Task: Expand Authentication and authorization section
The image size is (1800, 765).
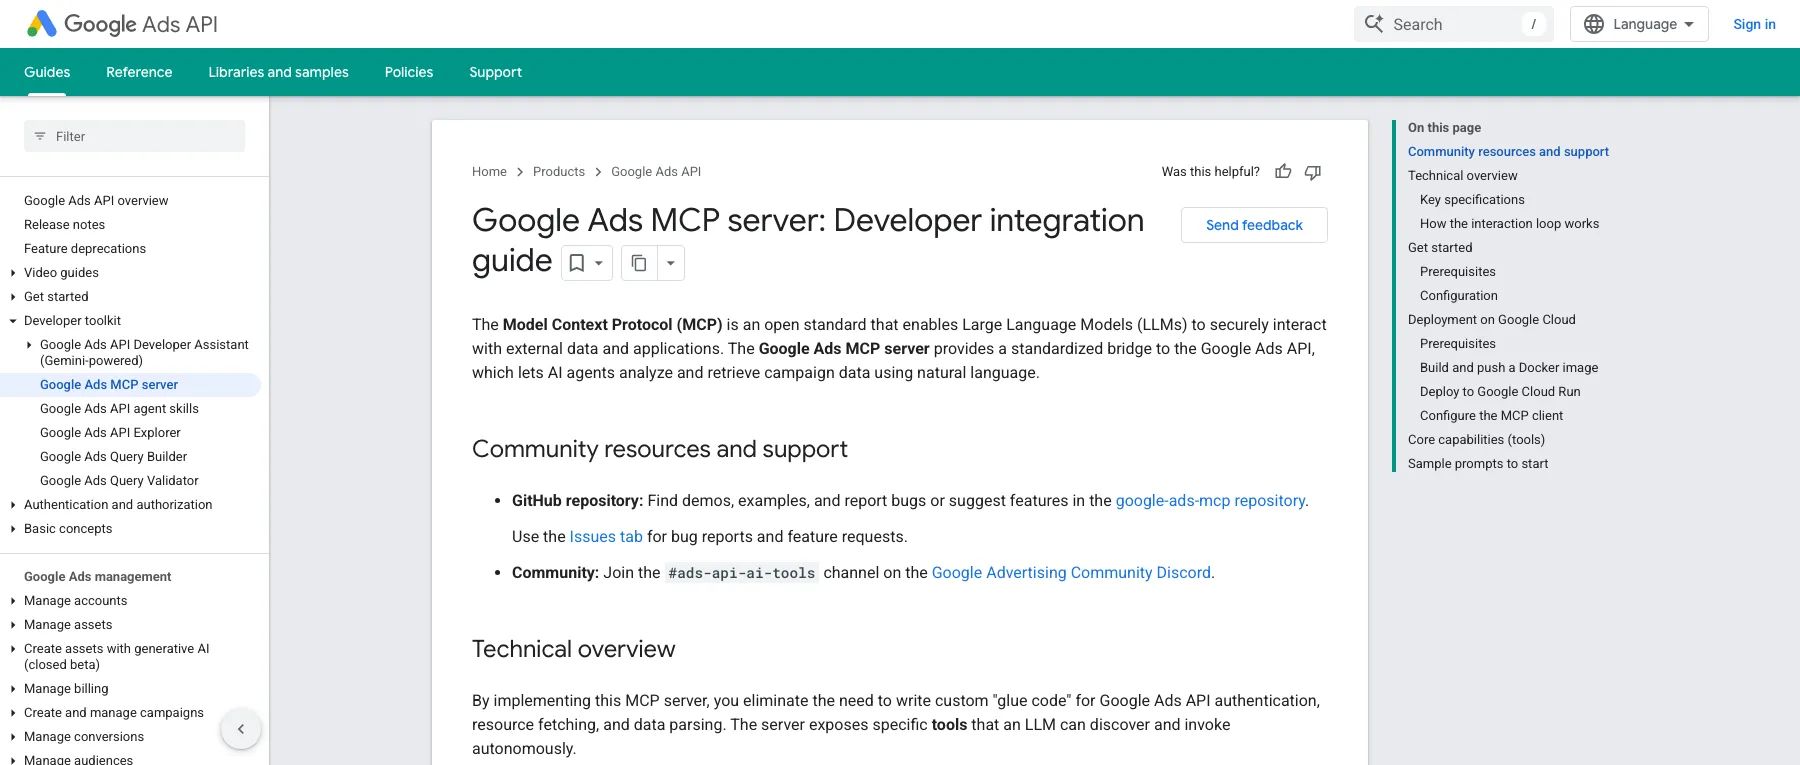Action: point(13,504)
